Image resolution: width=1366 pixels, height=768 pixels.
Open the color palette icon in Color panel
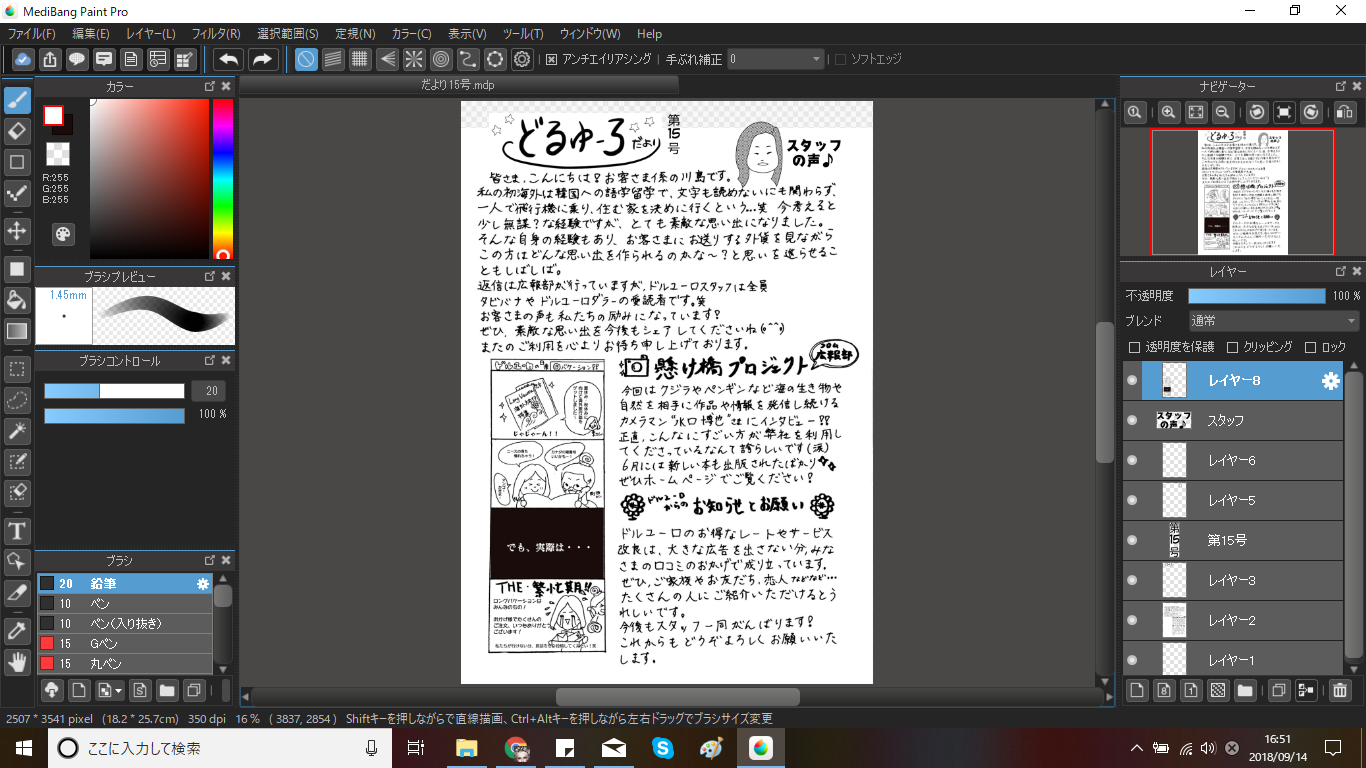62,234
